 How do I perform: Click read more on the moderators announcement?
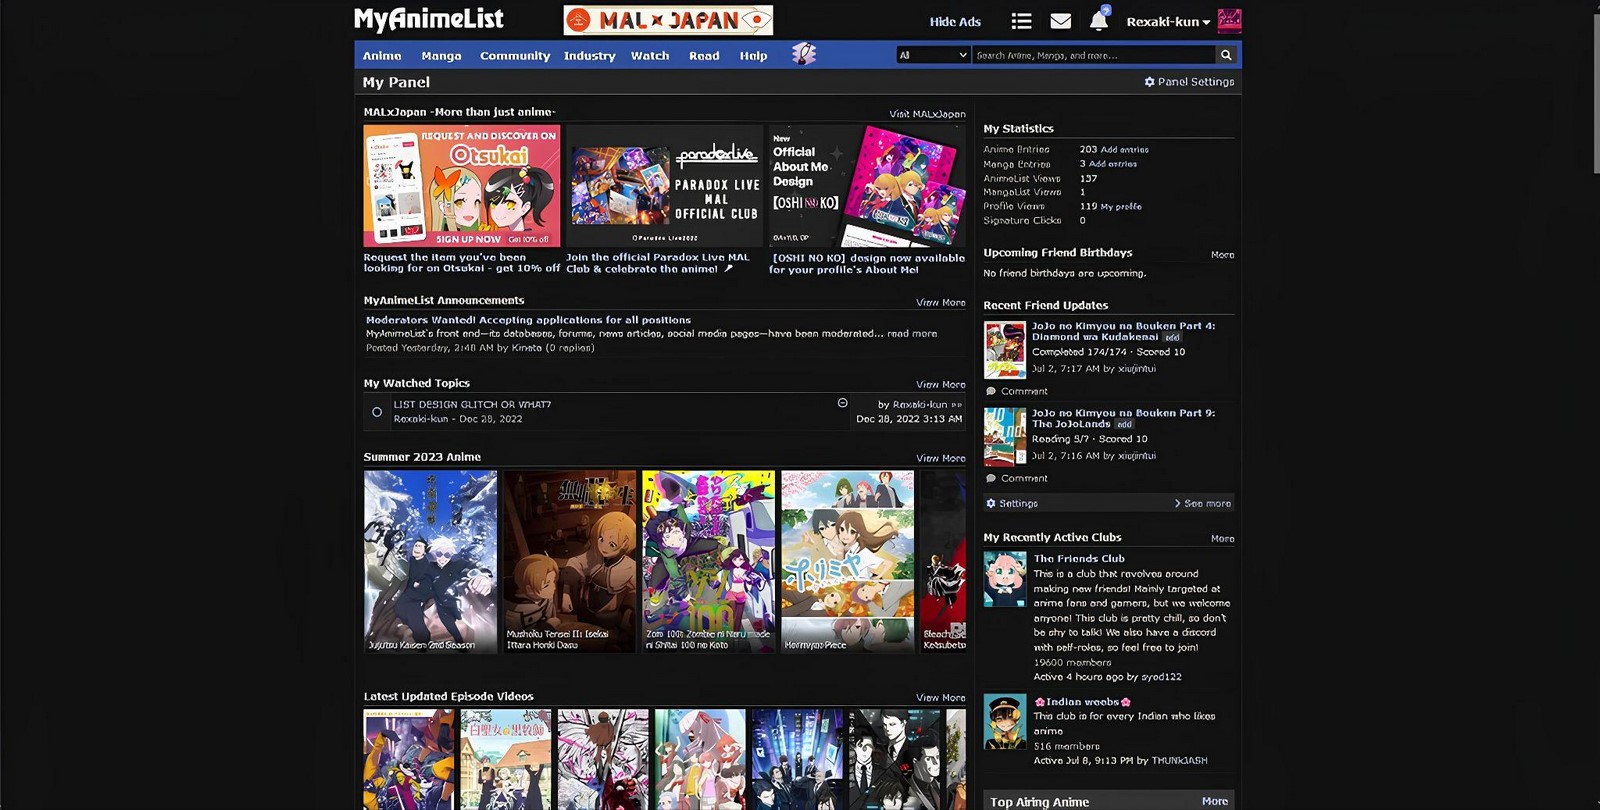[912, 334]
